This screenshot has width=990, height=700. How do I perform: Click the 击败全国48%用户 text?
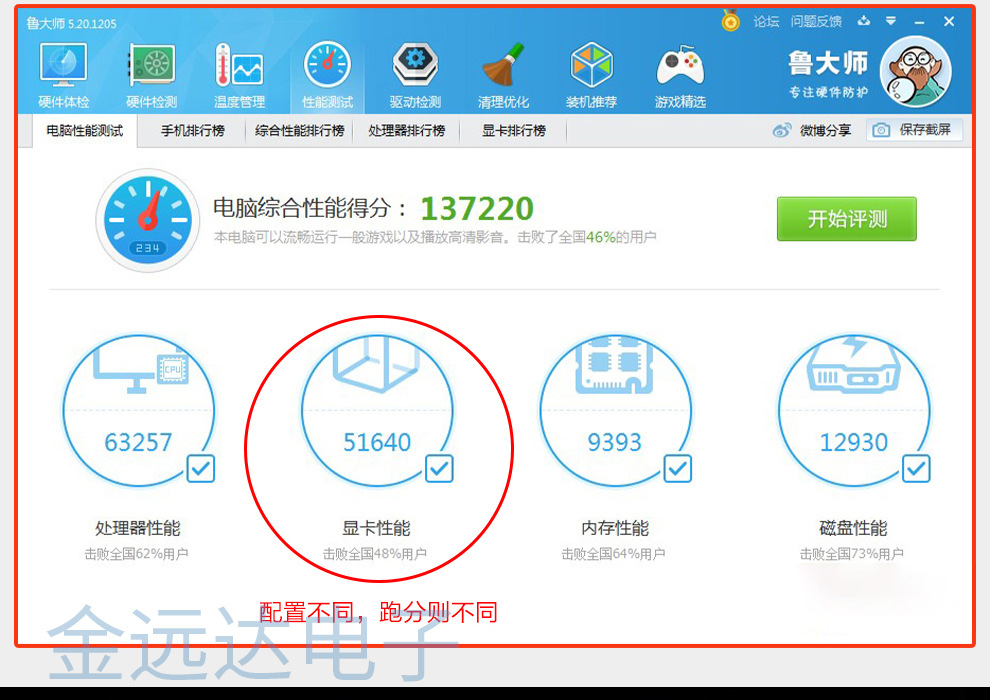pos(375,554)
